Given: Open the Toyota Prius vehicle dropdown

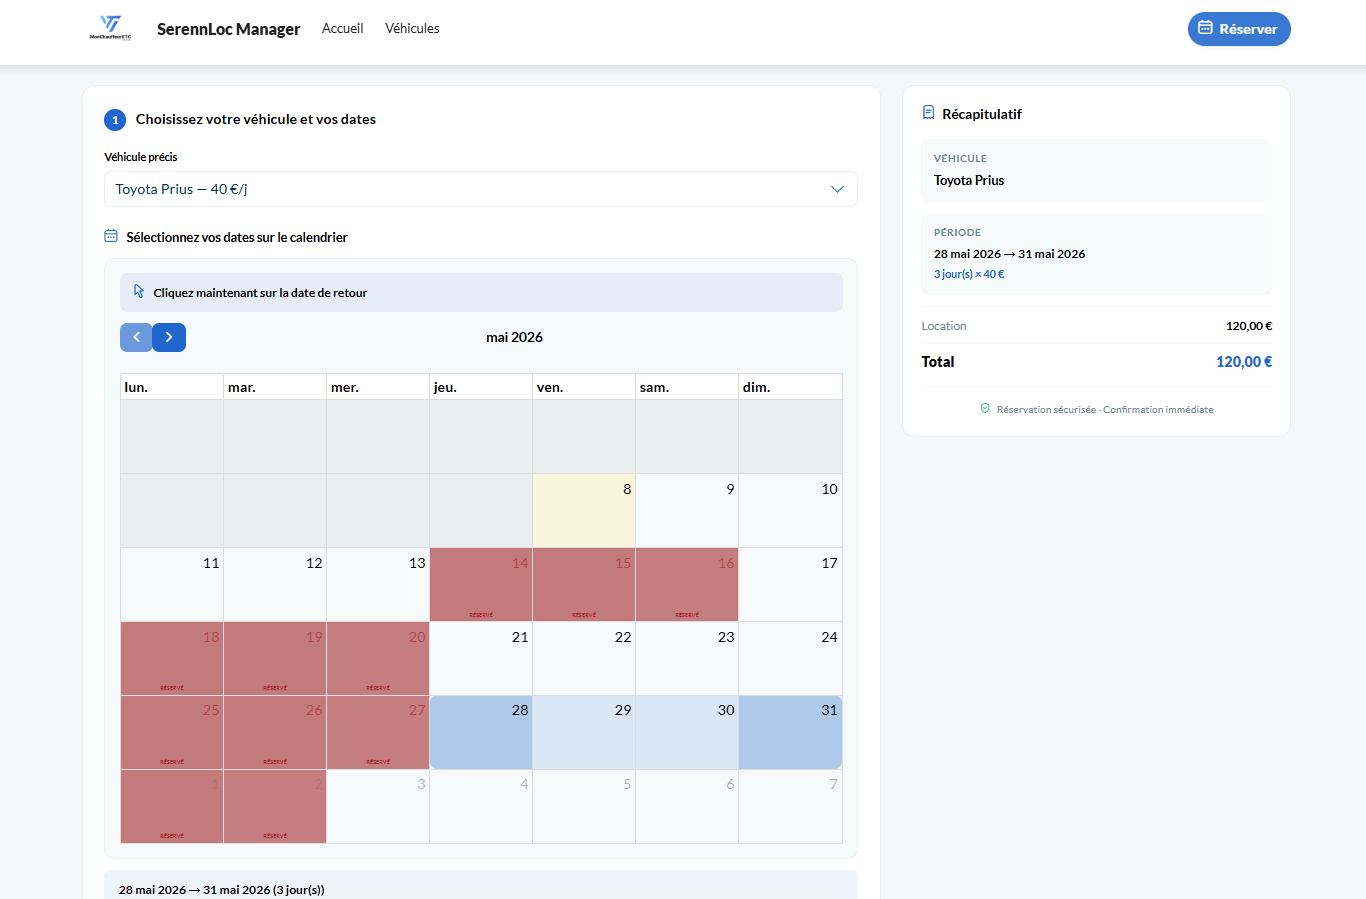Looking at the screenshot, I should tap(481, 189).
